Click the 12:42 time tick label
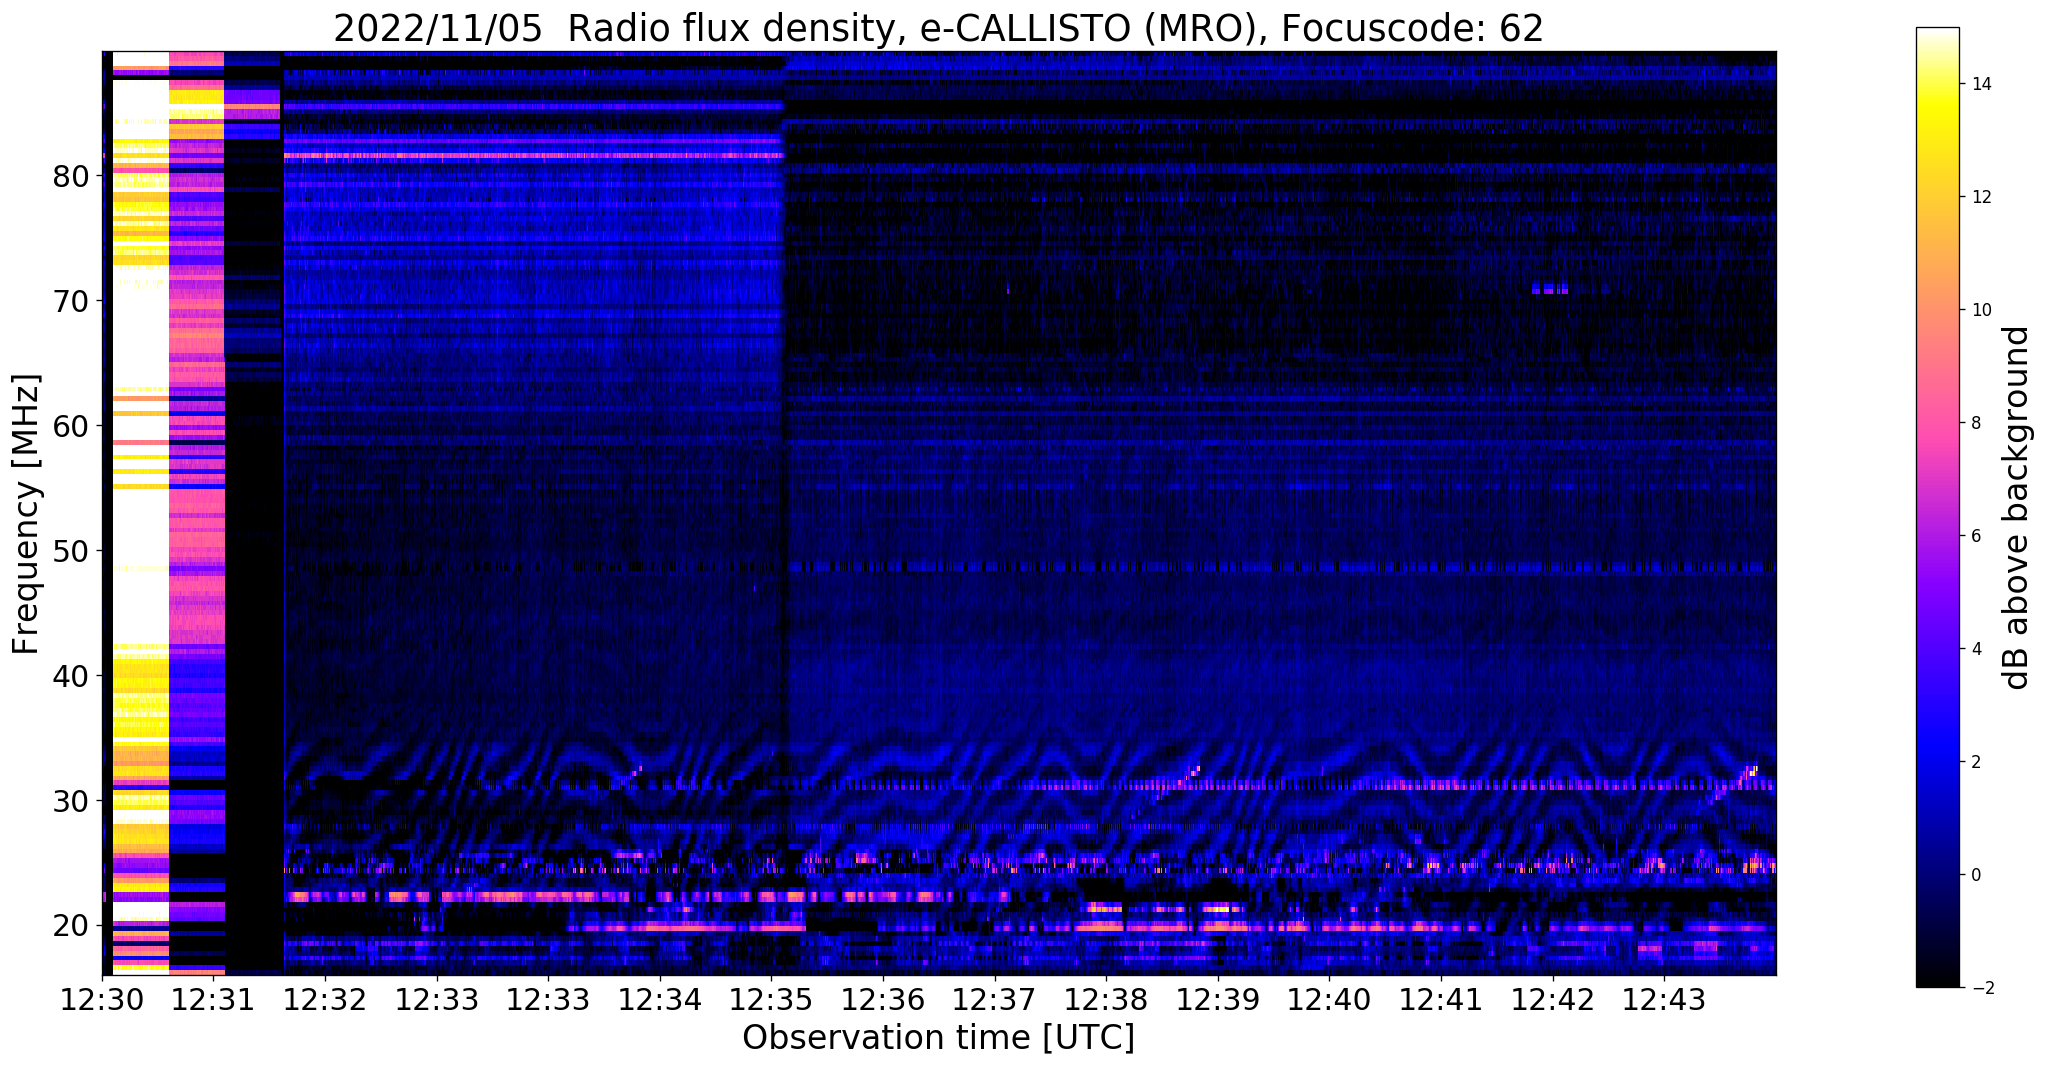The height and width of the screenshot is (1067, 2047). (1552, 1000)
